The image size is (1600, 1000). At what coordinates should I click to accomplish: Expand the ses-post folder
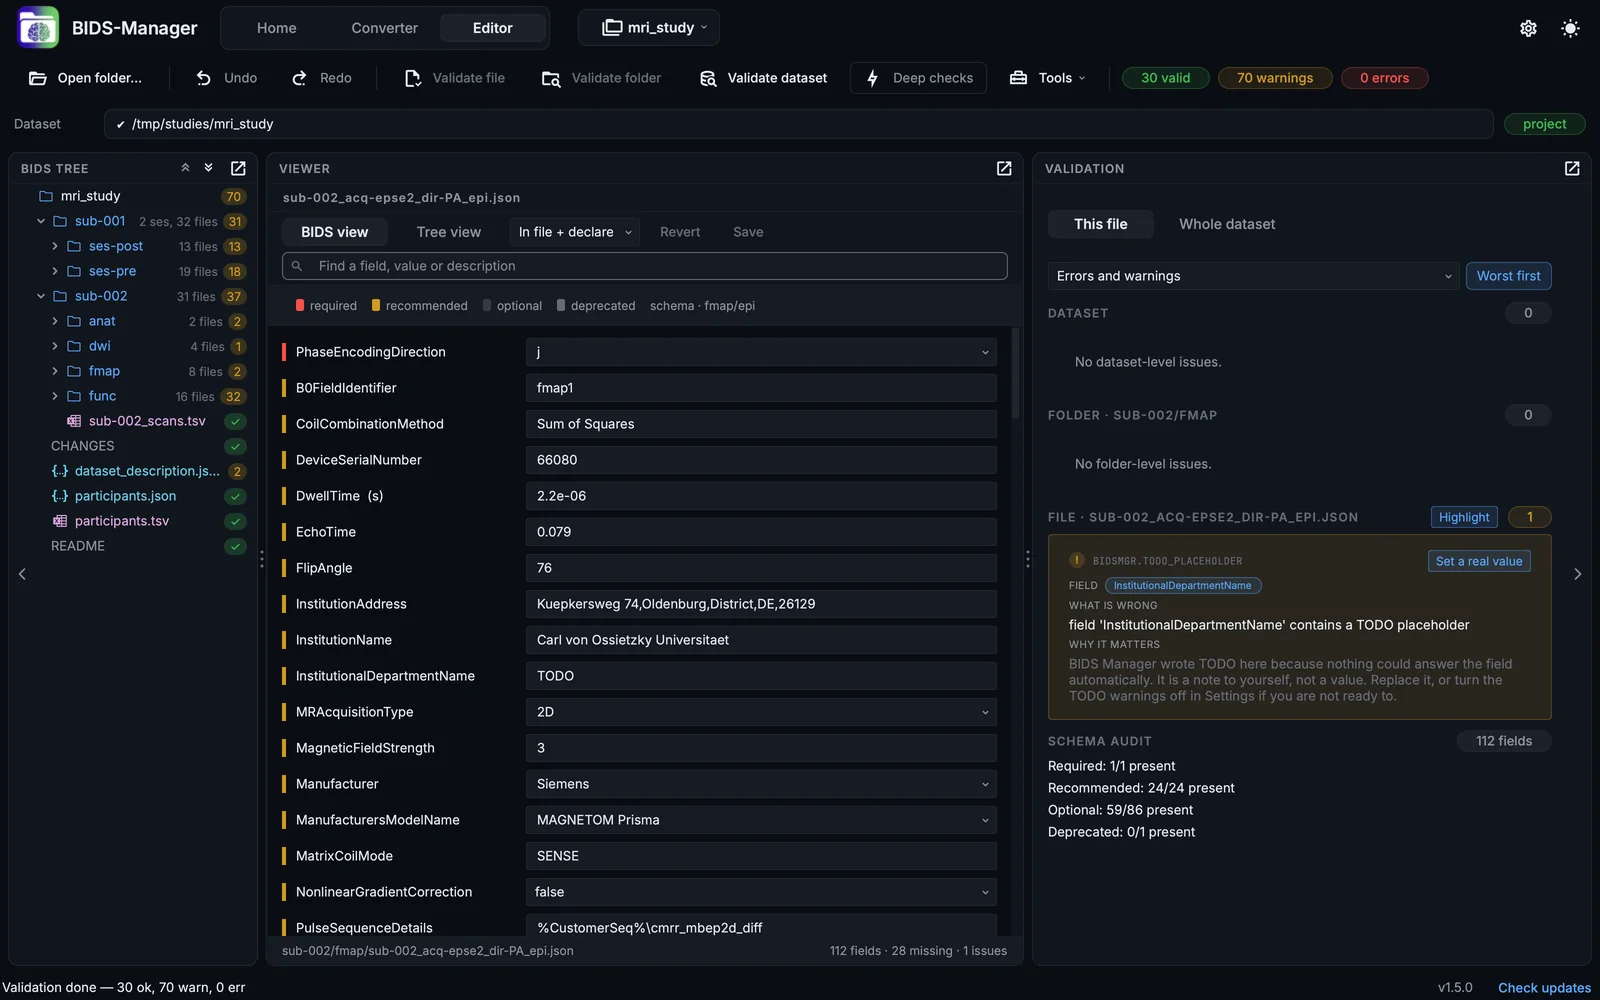click(x=55, y=246)
